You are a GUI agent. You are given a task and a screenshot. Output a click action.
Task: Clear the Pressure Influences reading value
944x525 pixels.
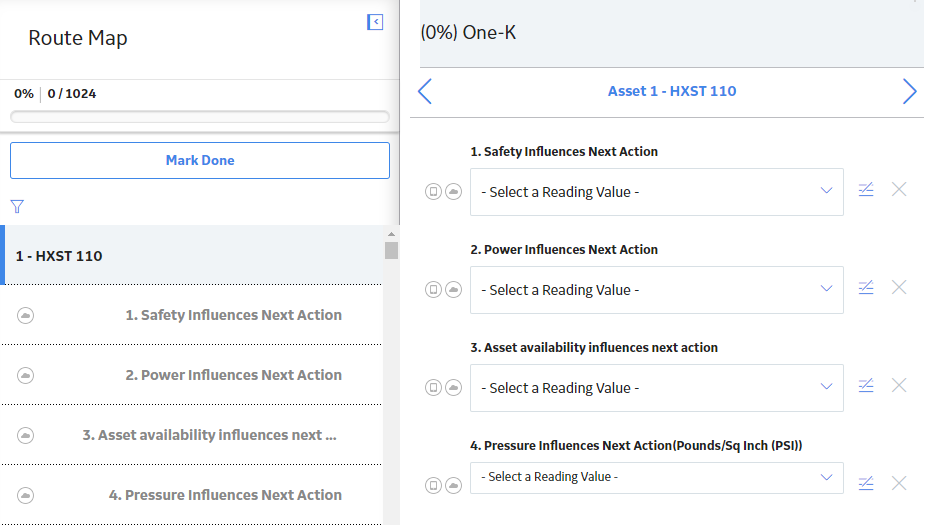click(899, 483)
